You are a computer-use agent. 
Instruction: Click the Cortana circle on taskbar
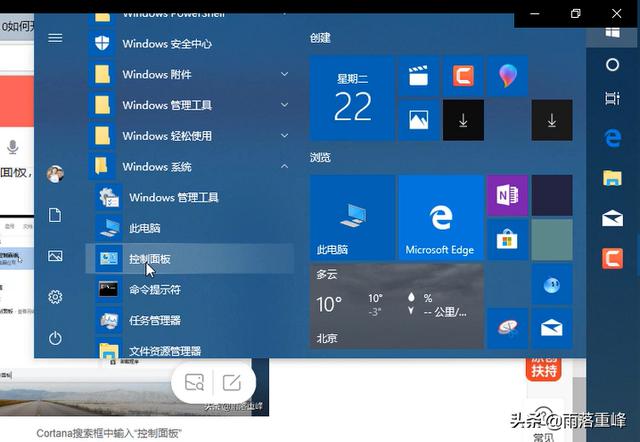click(x=612, y=64)
